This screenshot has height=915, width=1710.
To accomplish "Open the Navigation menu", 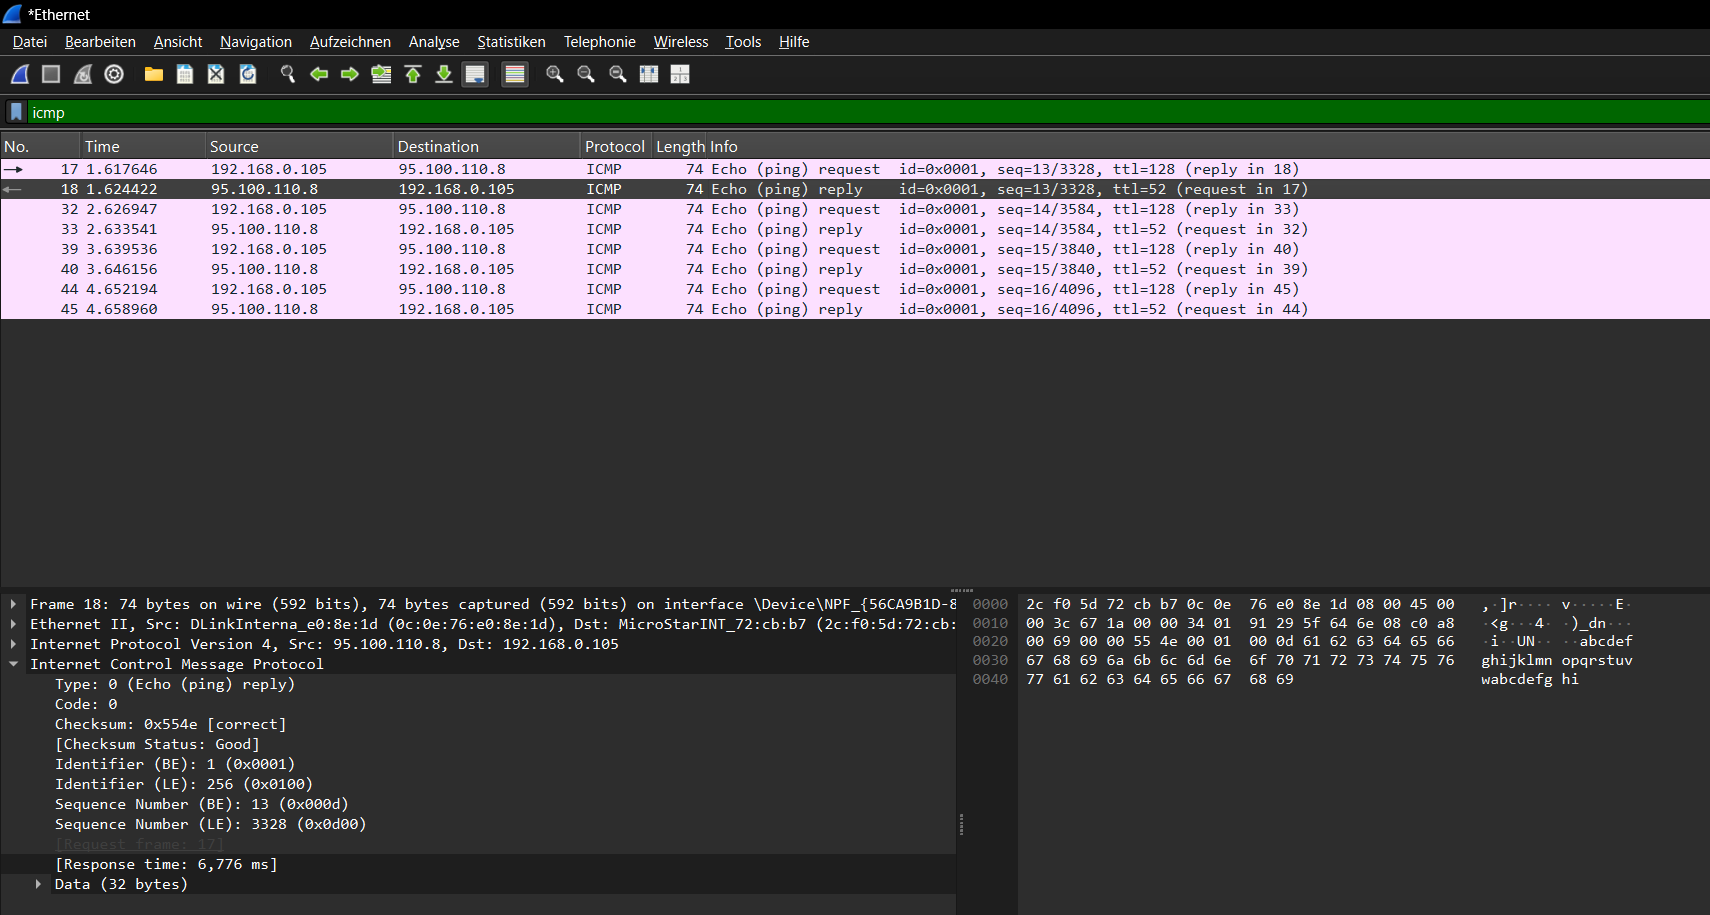I will tap(256, 42).
